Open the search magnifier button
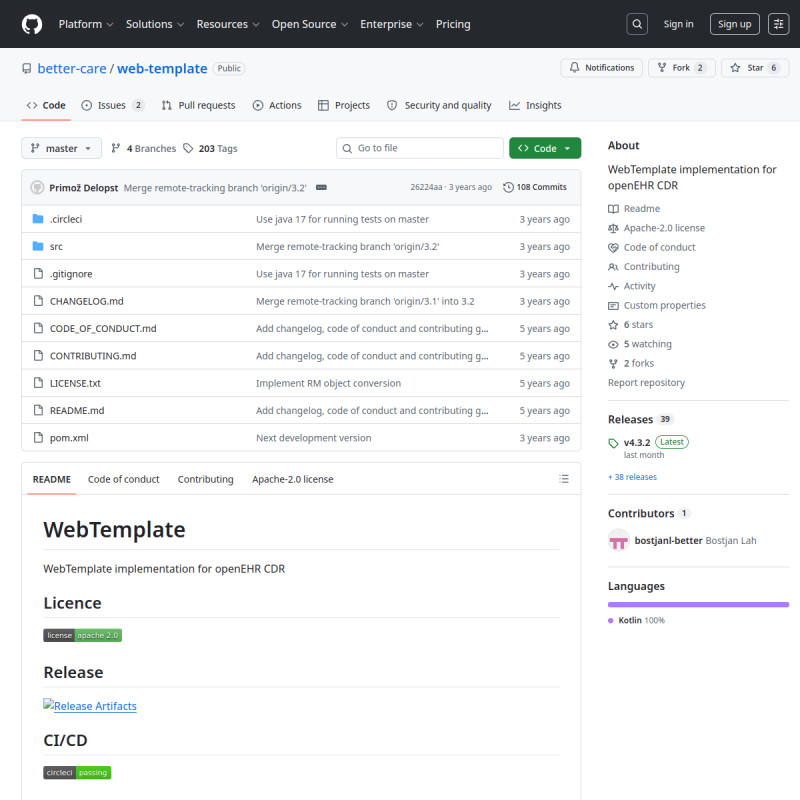This screenshot has width=800, height=800. coord(637,24)
